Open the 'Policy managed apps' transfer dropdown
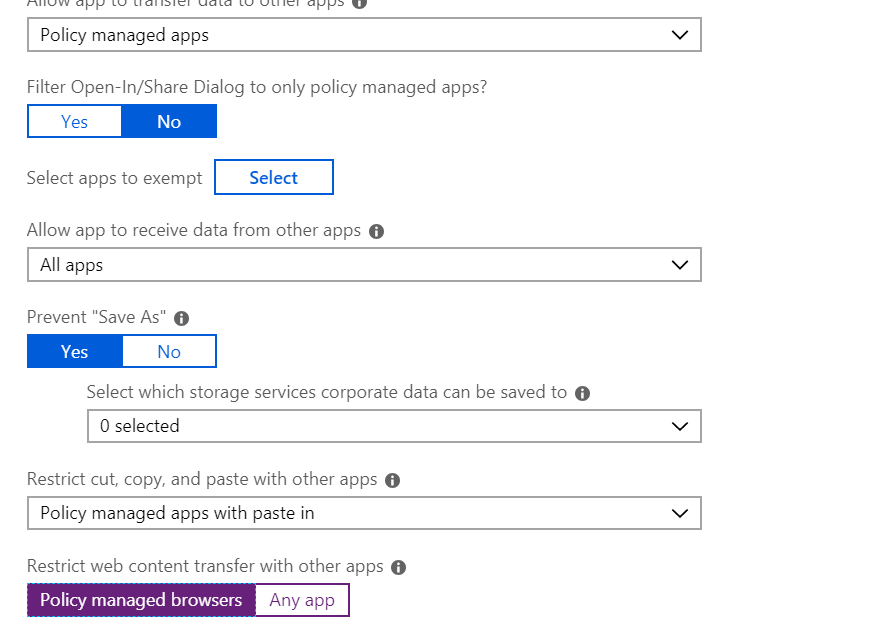This screenshot has height=632, width=888. pyautogui.click(x=364, y=35)
